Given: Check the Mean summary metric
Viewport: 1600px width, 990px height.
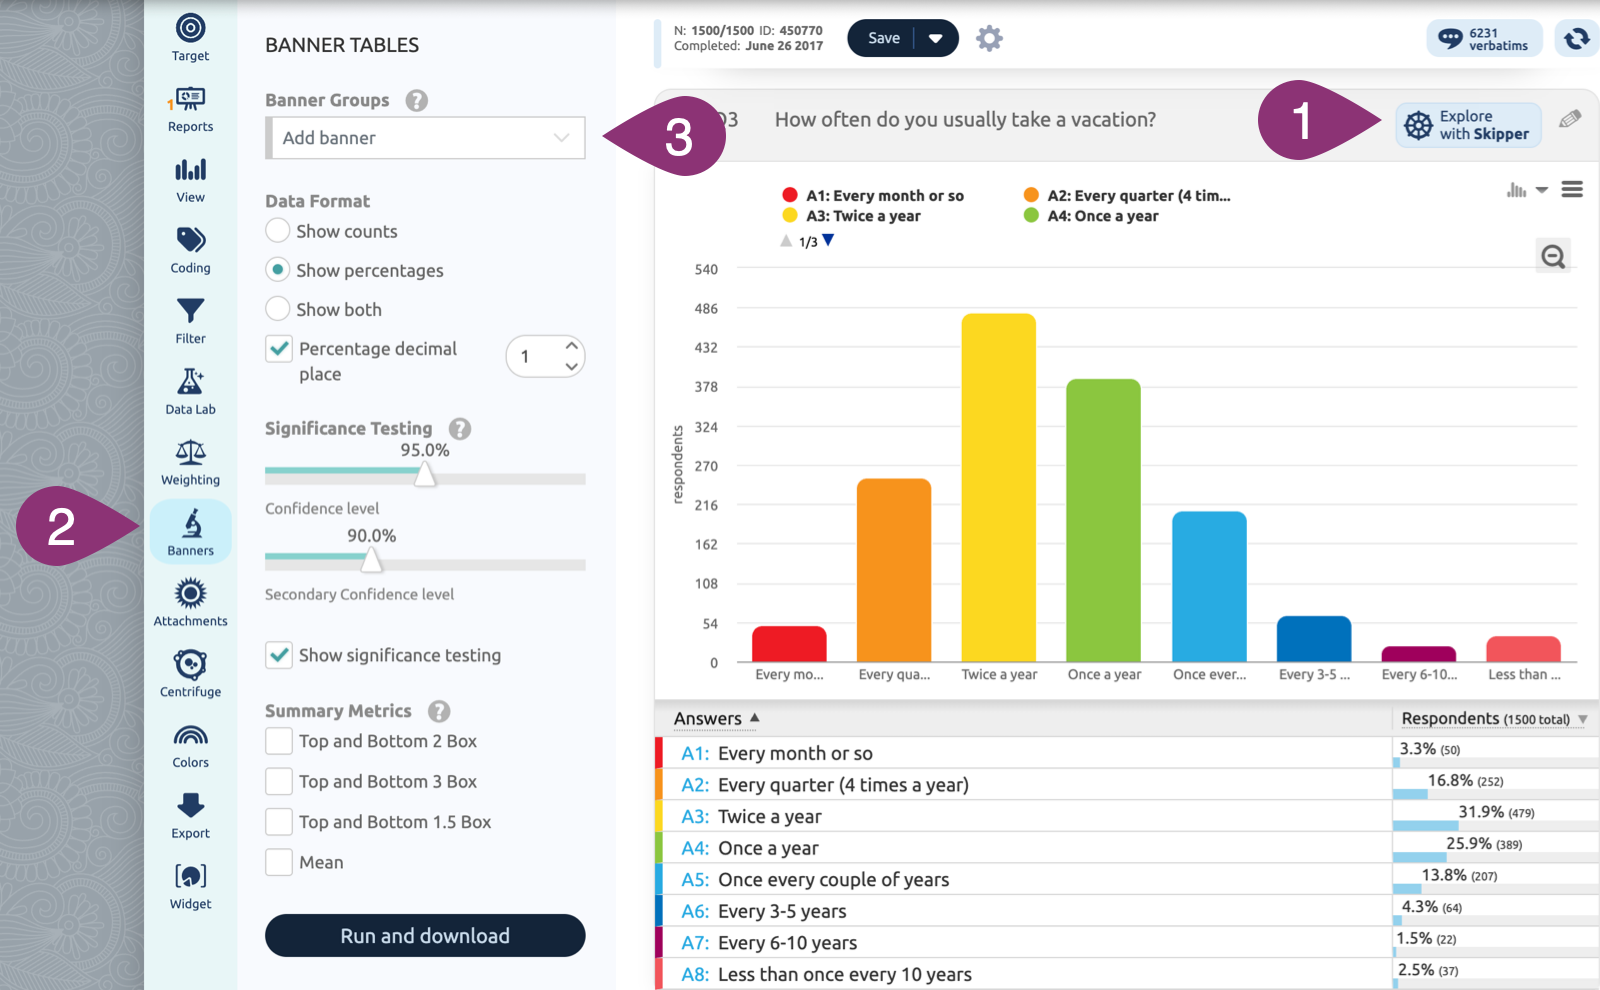Looking at the screenshot, I should [x=279, y=862].
